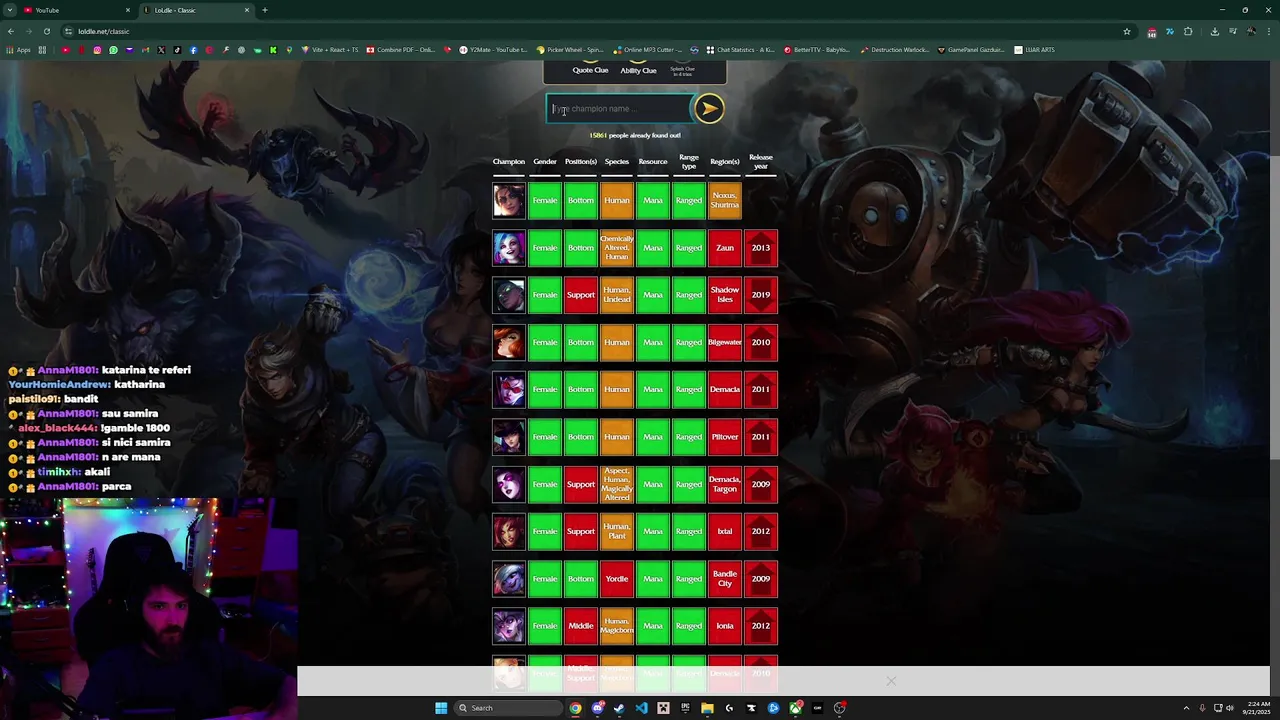Submit the champion guess with the golden arrow
This screenshot has height=720, width=1280.
pyautogui.click(x=708, y=109)
